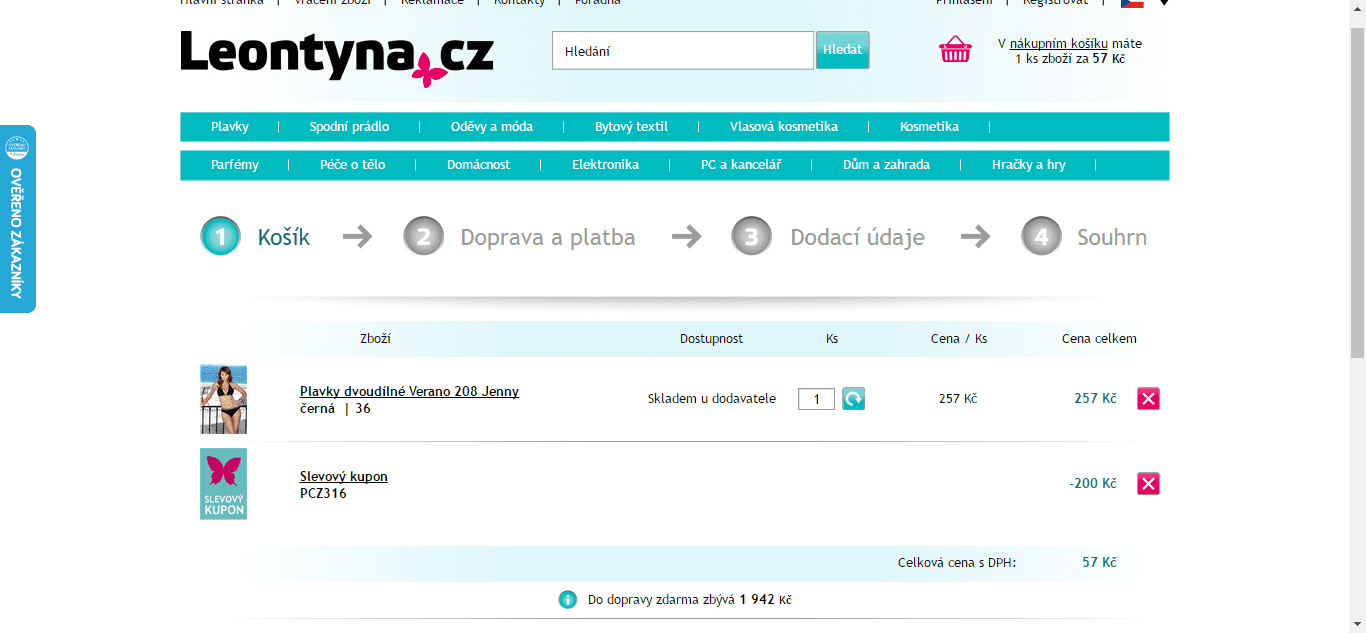1366x633 pixels.
Task: Click the info icon beside free shipping note
Action: click(567, 600)
